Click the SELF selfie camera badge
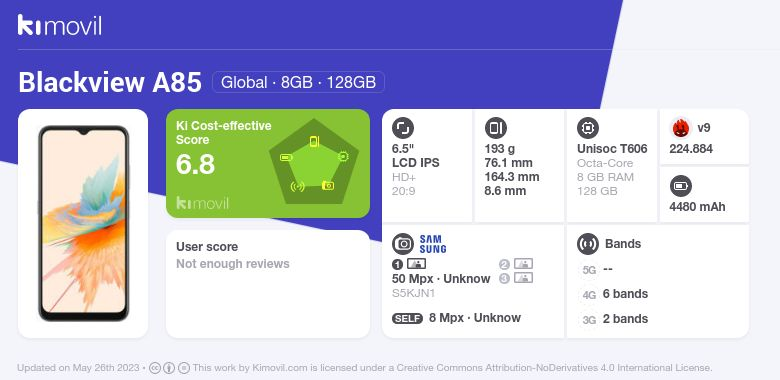 (407, 318)
